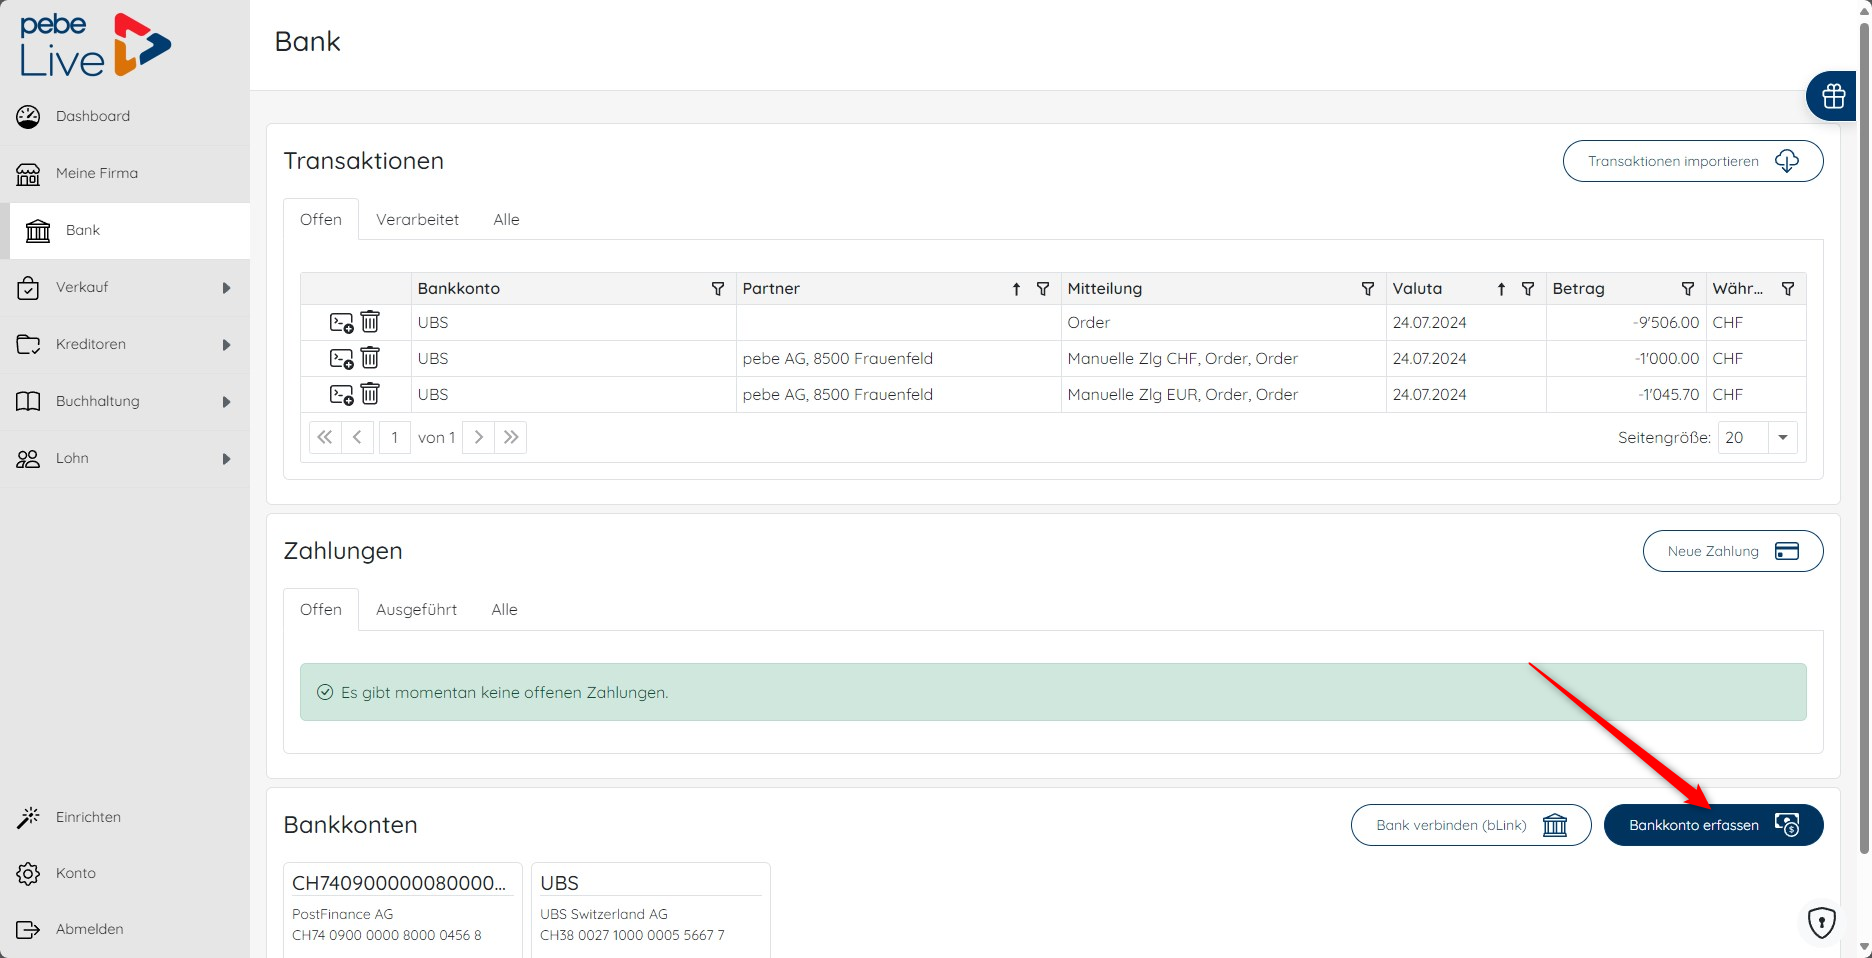Process the Order -9'506.00 transaction

point(342,323)
